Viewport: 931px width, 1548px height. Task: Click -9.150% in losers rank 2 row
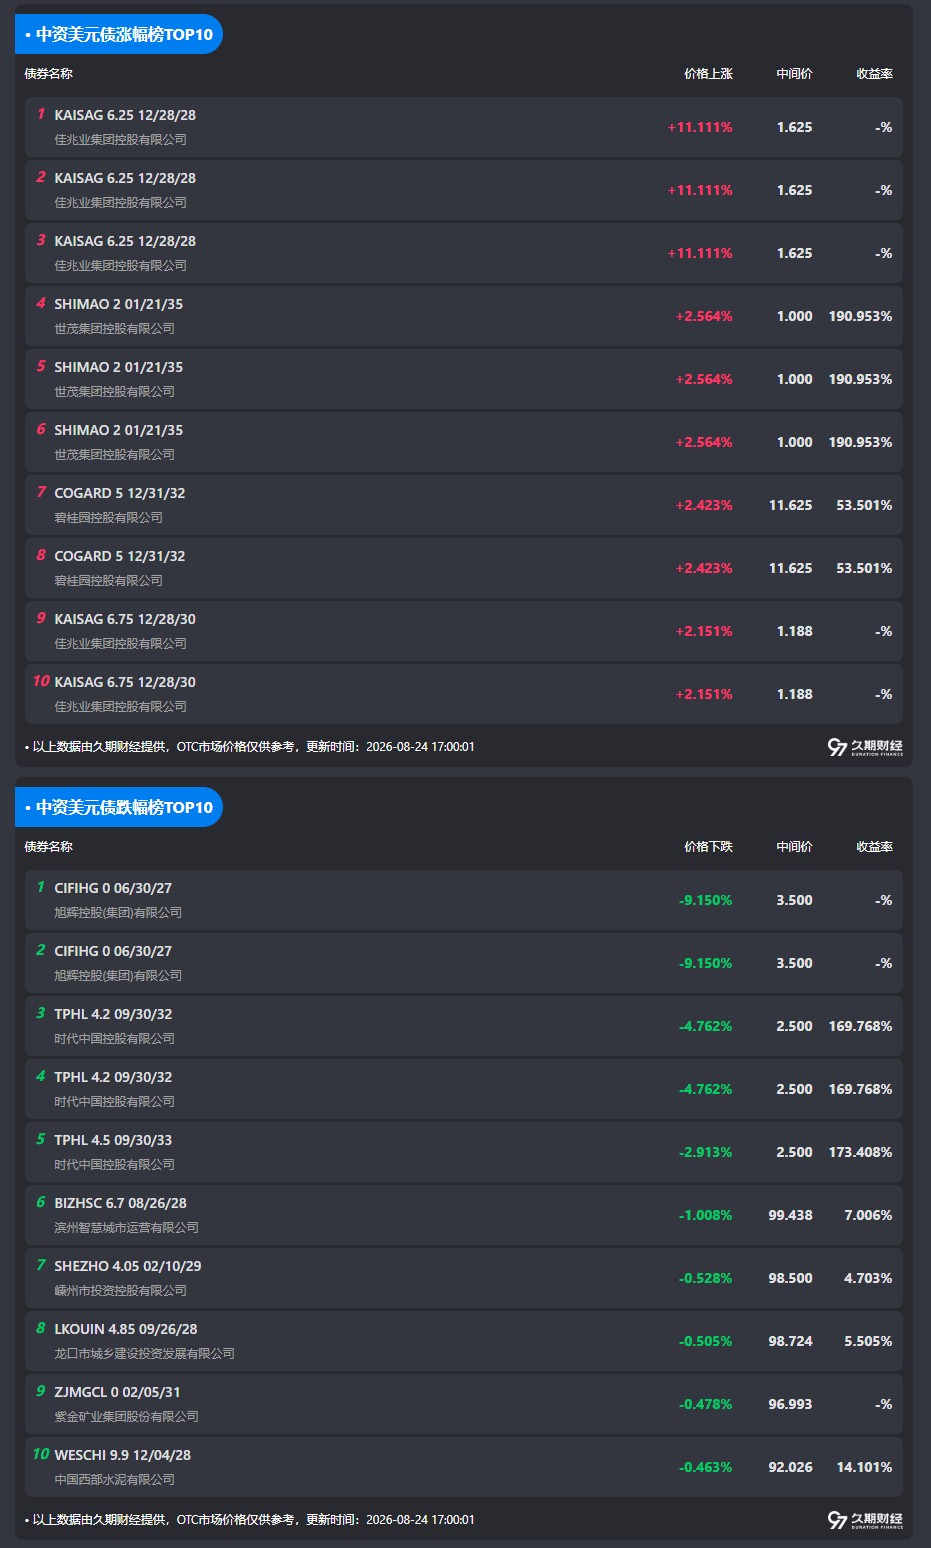(705, 963)
